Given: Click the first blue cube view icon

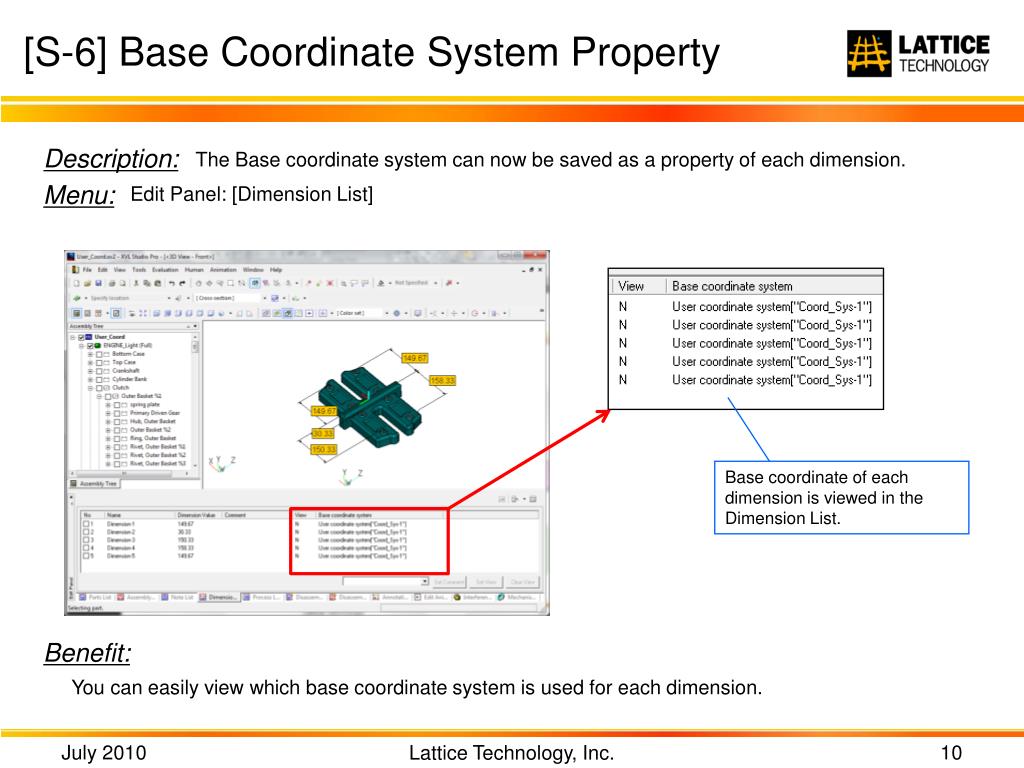Looking at the screenshot, I should pyautogui.click(x=157, y=313).
